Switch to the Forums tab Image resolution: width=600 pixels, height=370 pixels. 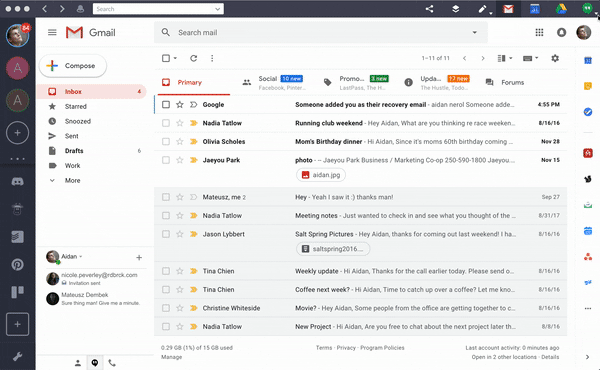tap(505, 82)
